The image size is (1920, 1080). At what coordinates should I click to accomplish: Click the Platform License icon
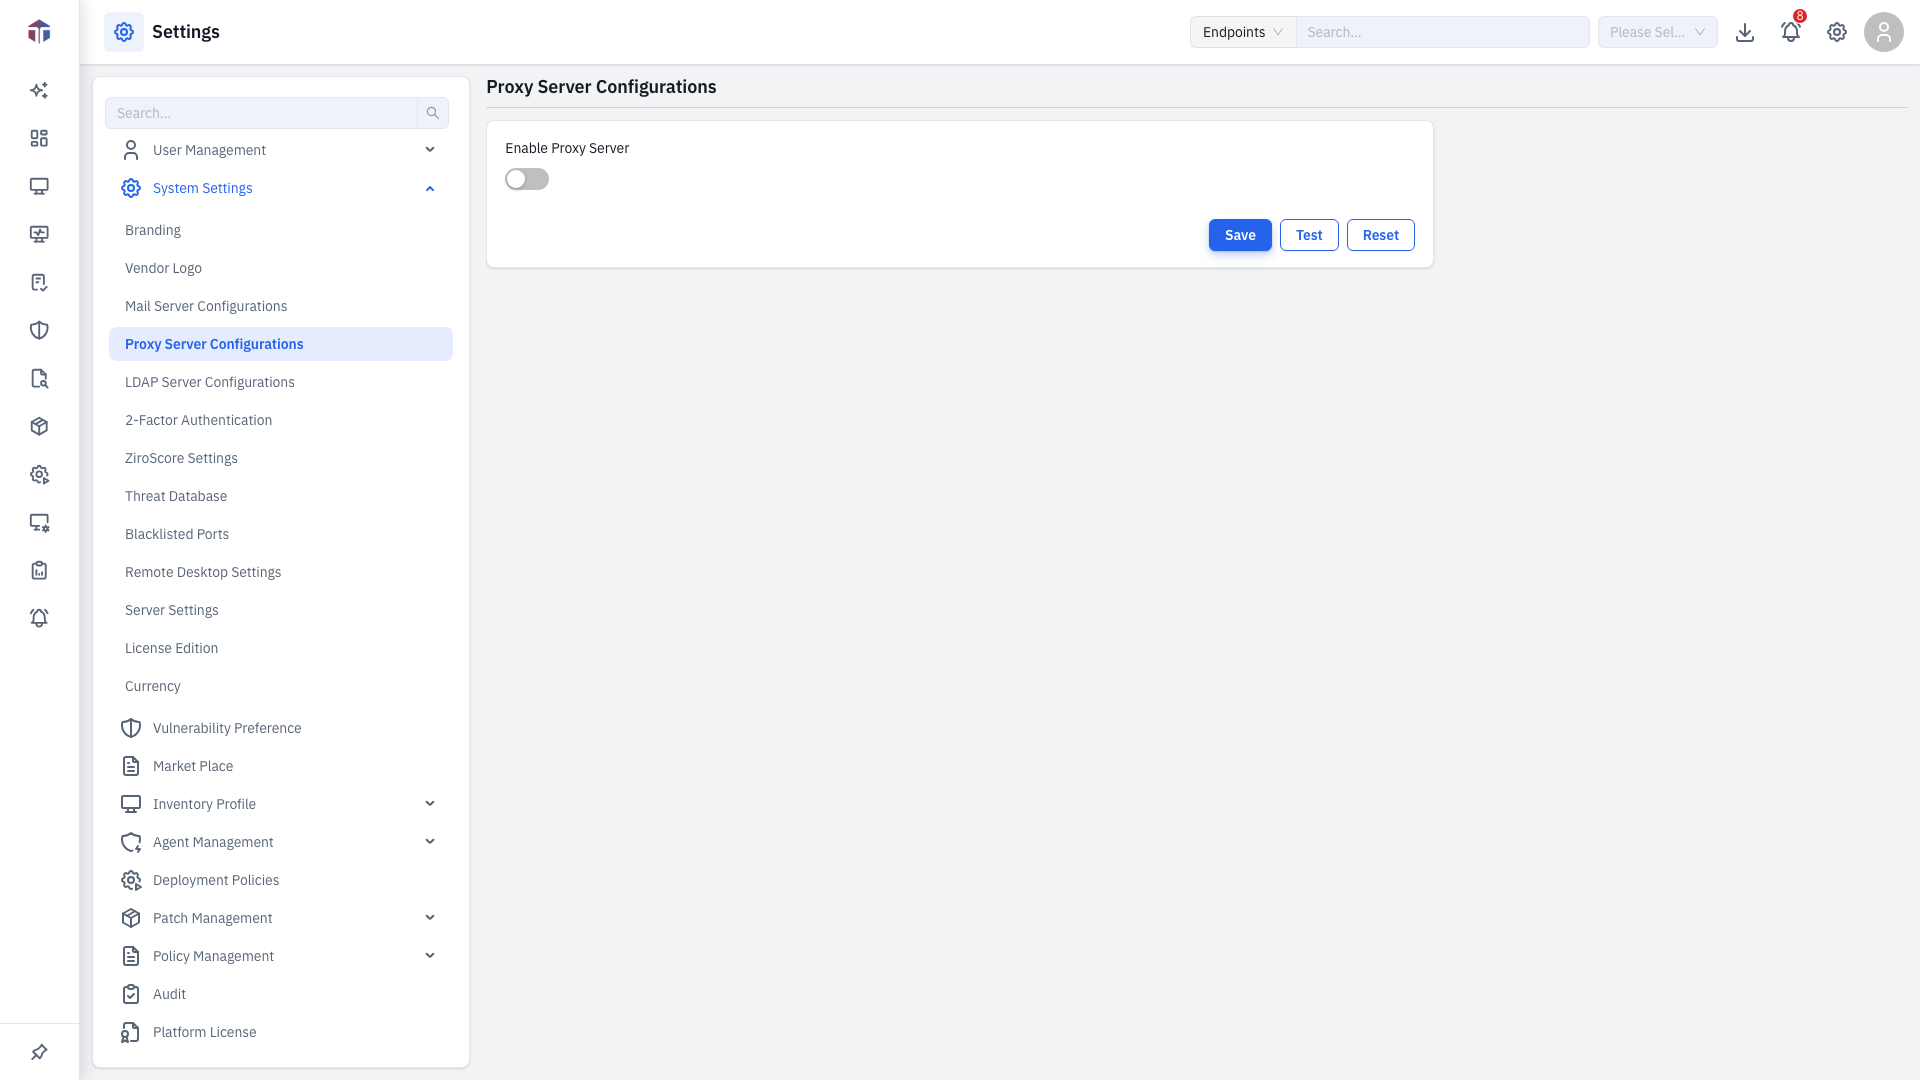(131, 1032)
